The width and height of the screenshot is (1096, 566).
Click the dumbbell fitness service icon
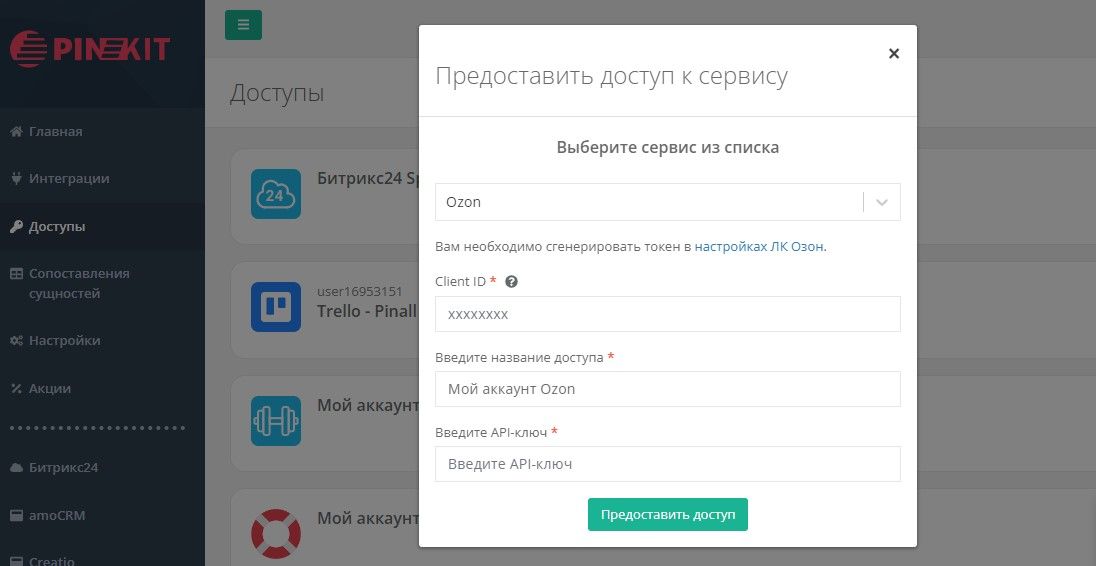(x=275, y=421)
